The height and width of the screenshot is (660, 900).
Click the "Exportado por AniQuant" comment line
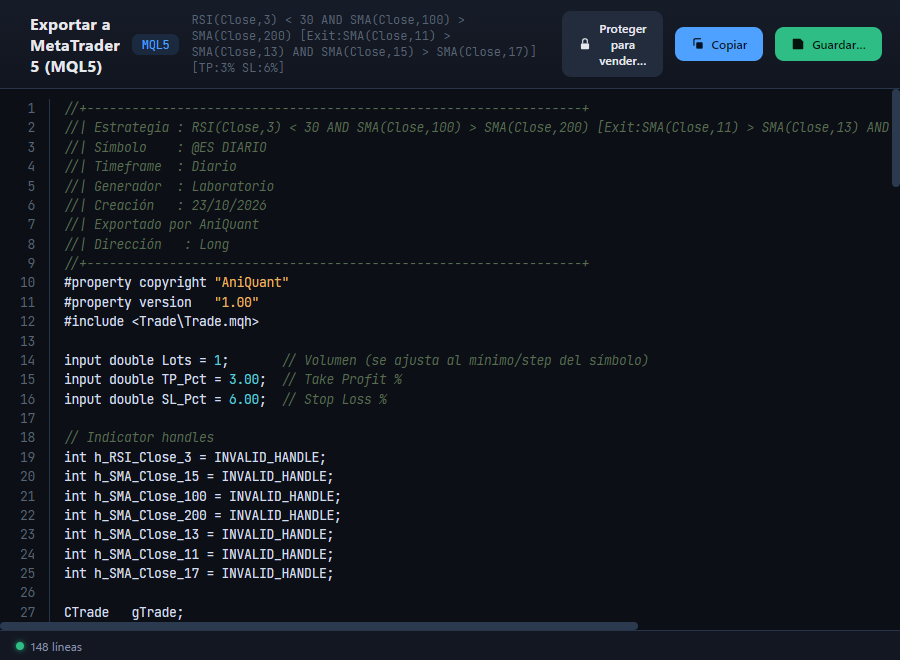coord(161,224)
